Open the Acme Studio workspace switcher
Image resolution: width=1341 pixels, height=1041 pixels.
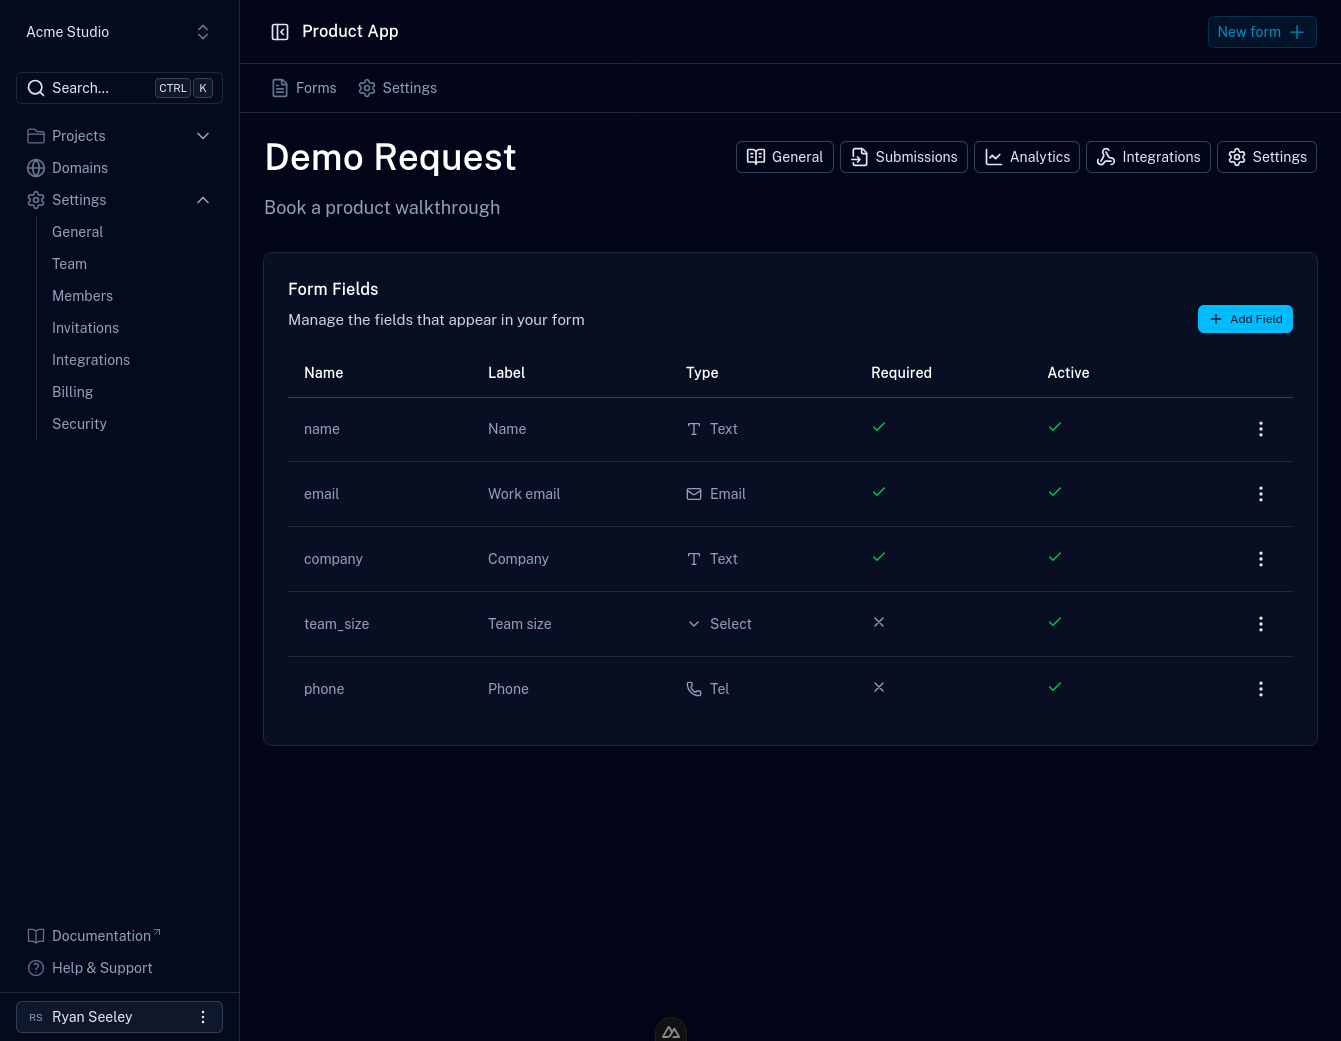(119, 32)
